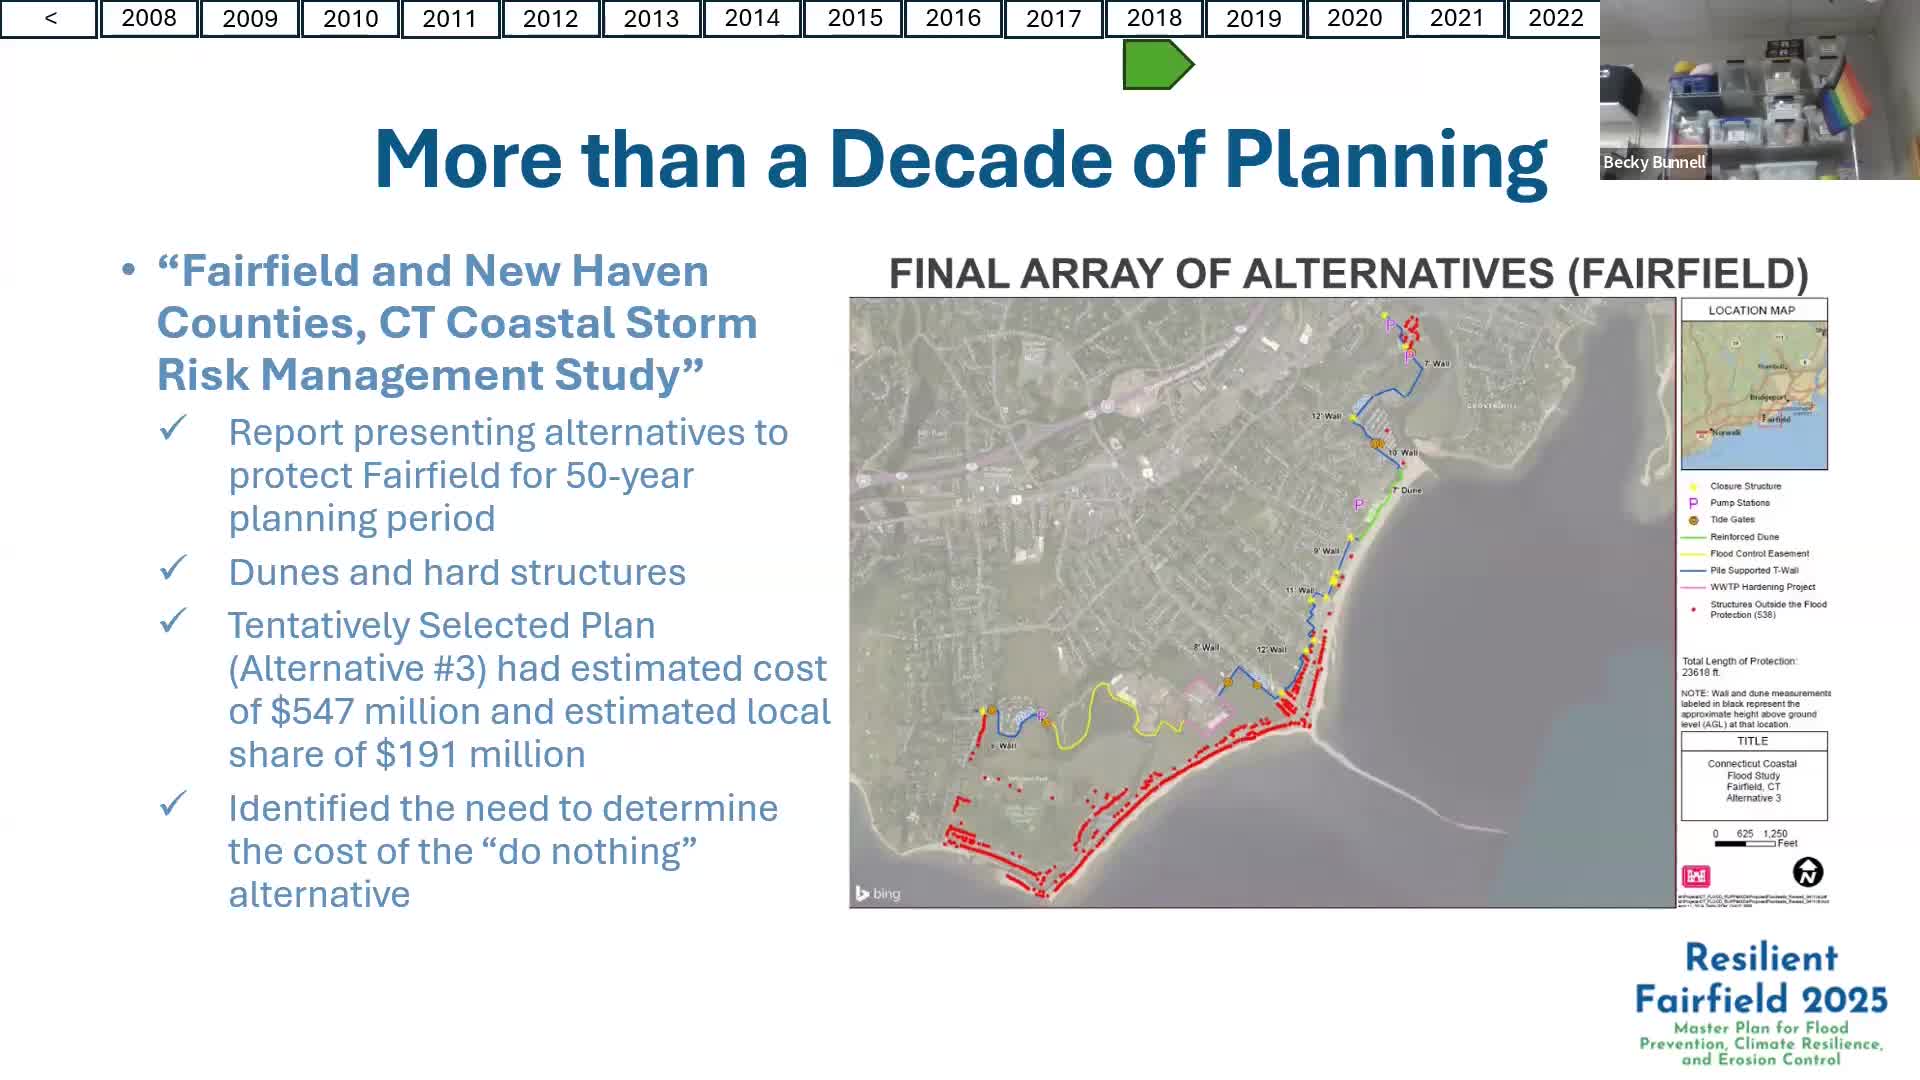Click the Flood Control Easement legend line

click(1693, 554)
